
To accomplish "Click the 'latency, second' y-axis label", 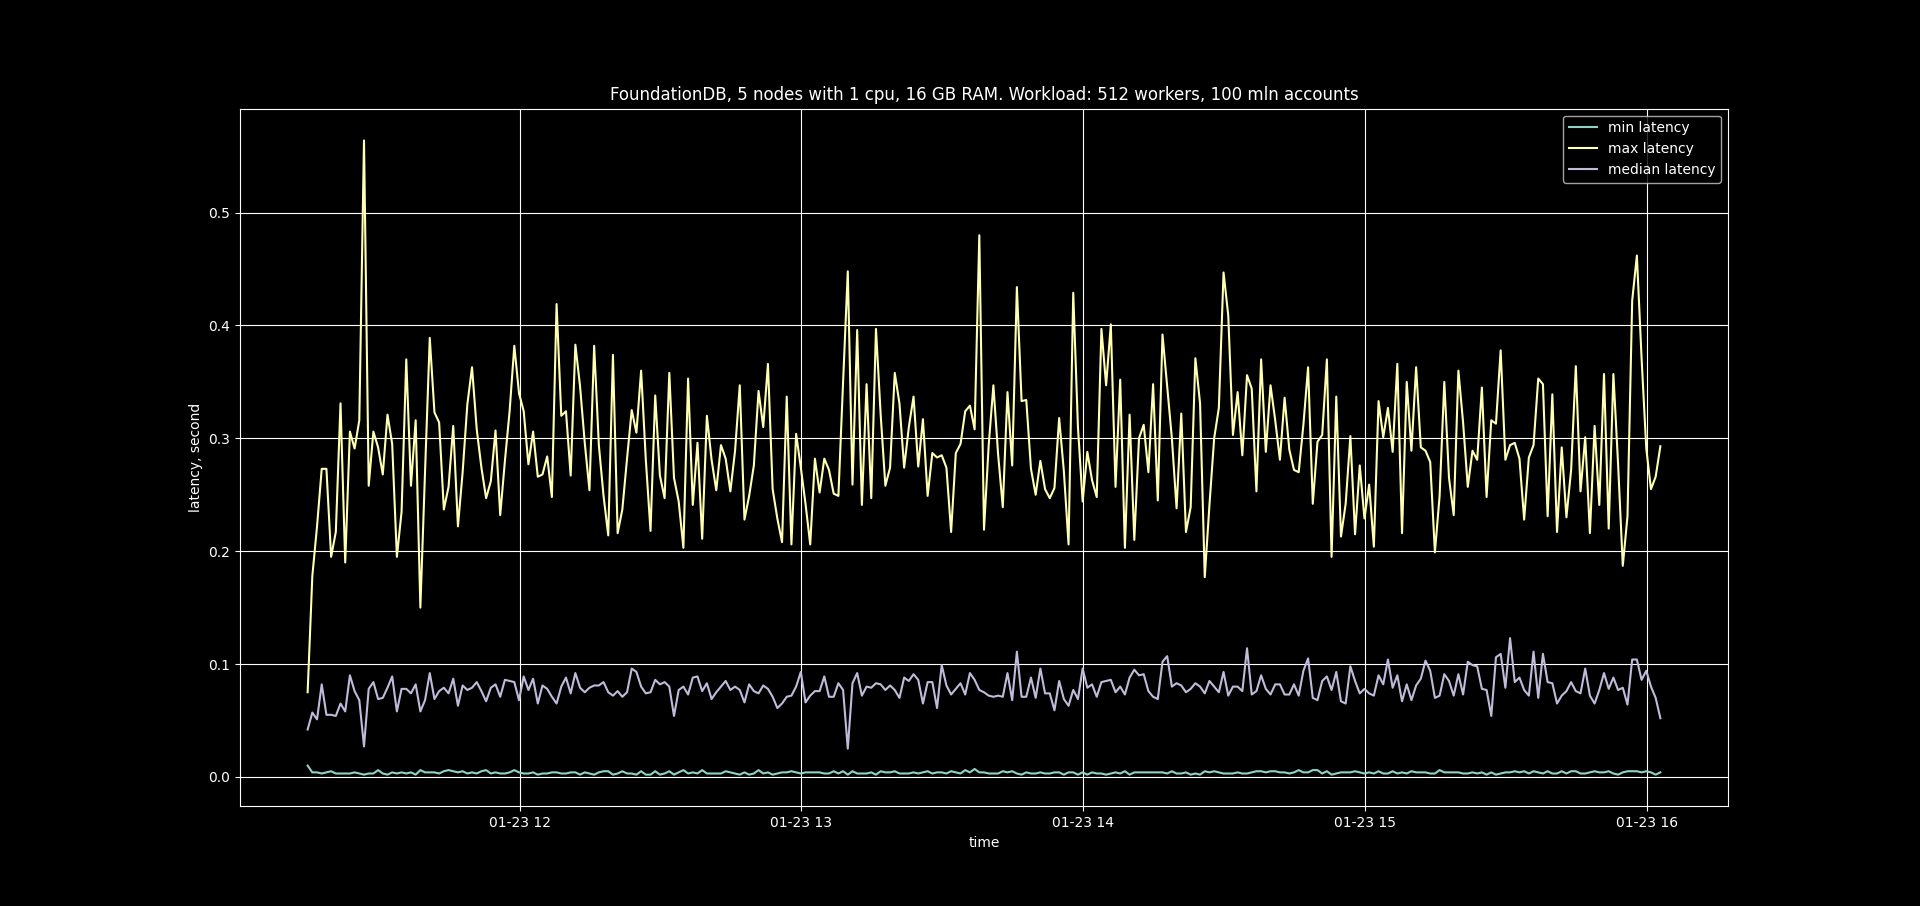I will [x=194, y=458].
